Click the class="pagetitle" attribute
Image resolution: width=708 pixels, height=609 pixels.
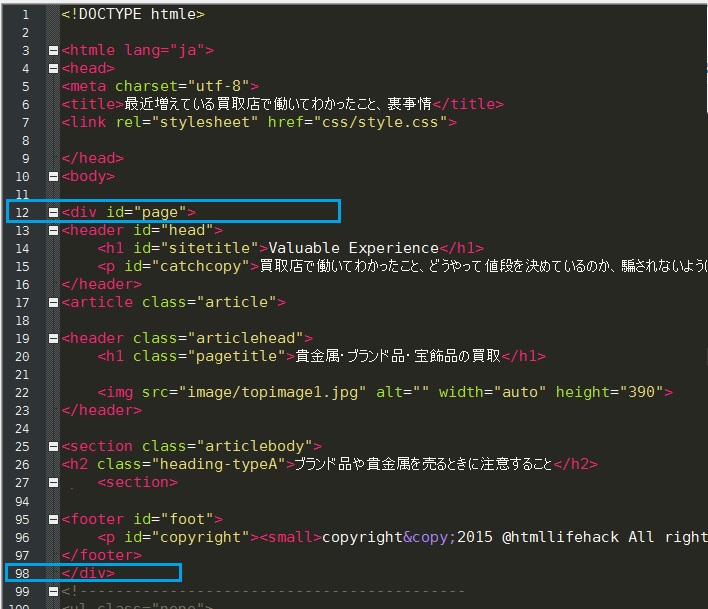coord(210,356)
